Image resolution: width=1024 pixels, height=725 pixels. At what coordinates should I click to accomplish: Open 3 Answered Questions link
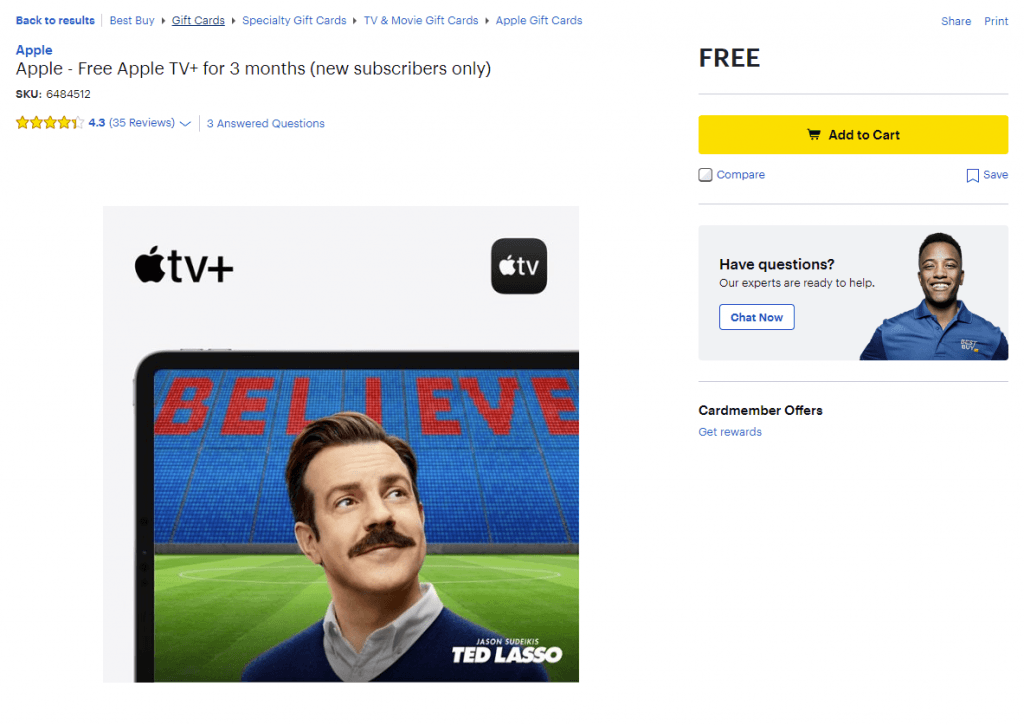(265, 123)
